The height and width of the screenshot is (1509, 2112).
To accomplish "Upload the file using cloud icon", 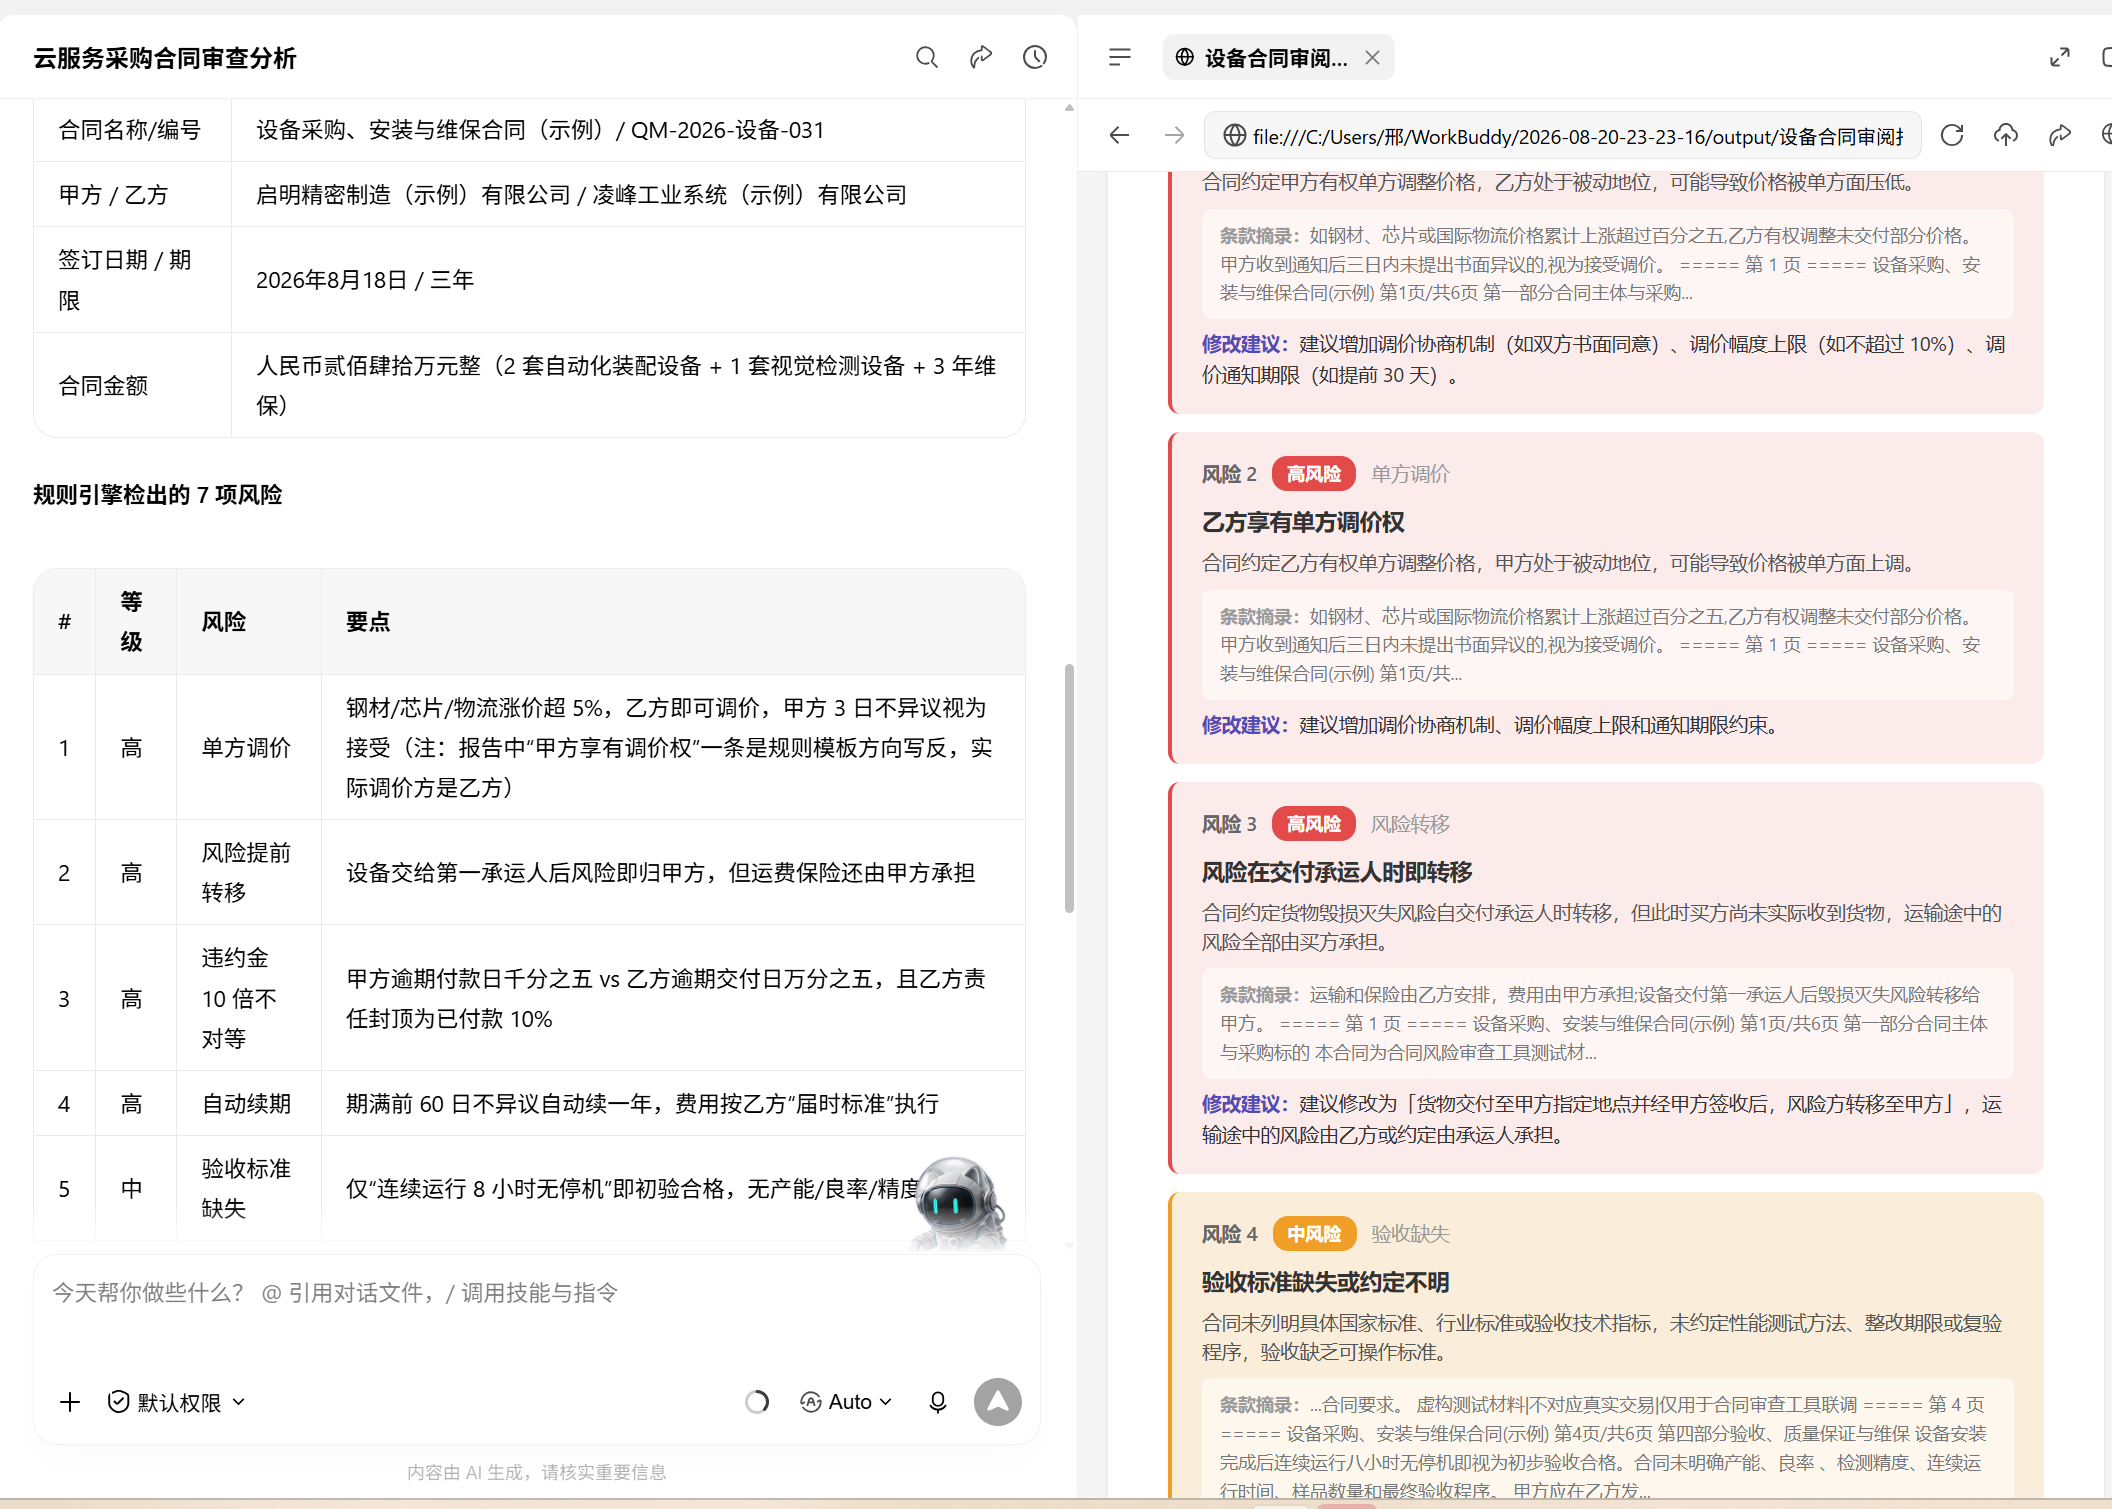I will (2006, 135).
